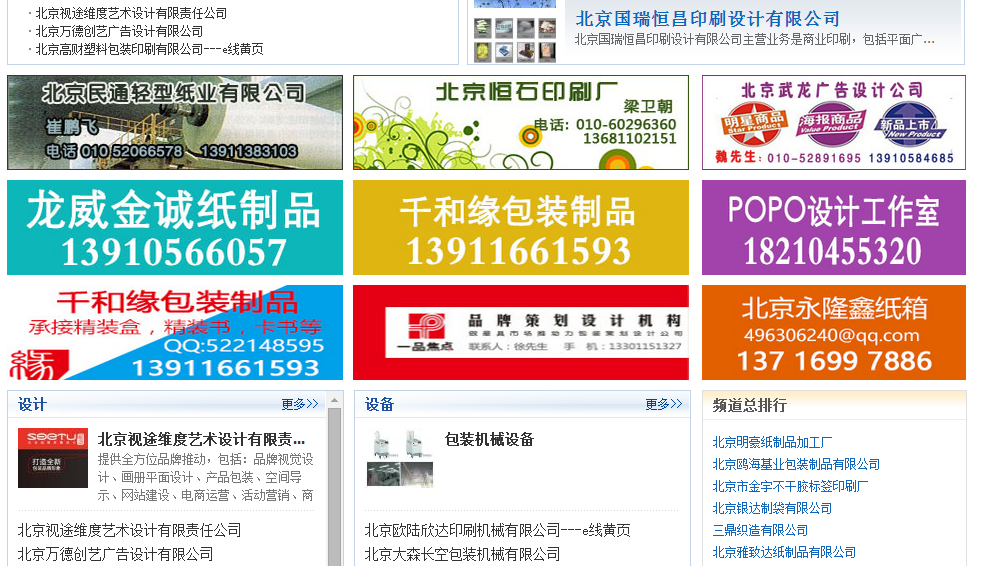Click the 三鼎织造有限公司 link

[760, 530]
